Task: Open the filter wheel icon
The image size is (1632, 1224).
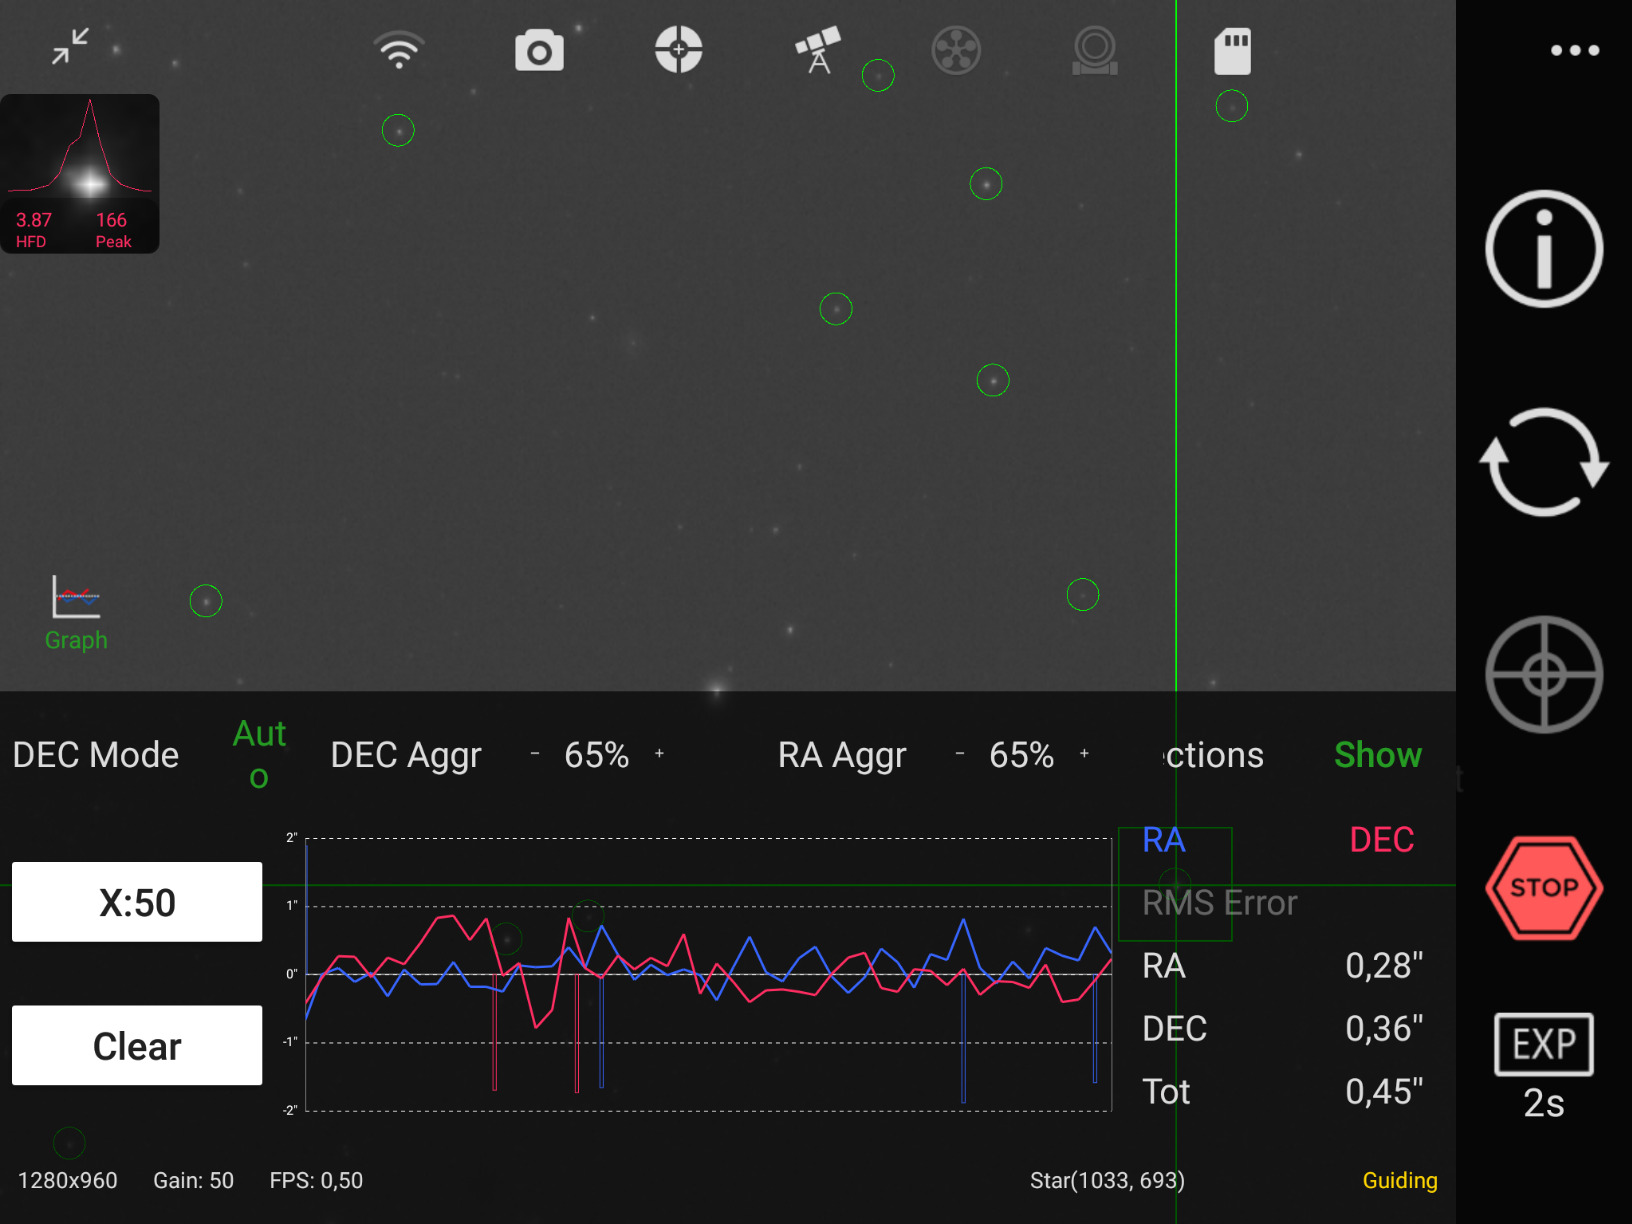Action: [x=956, y=50]
